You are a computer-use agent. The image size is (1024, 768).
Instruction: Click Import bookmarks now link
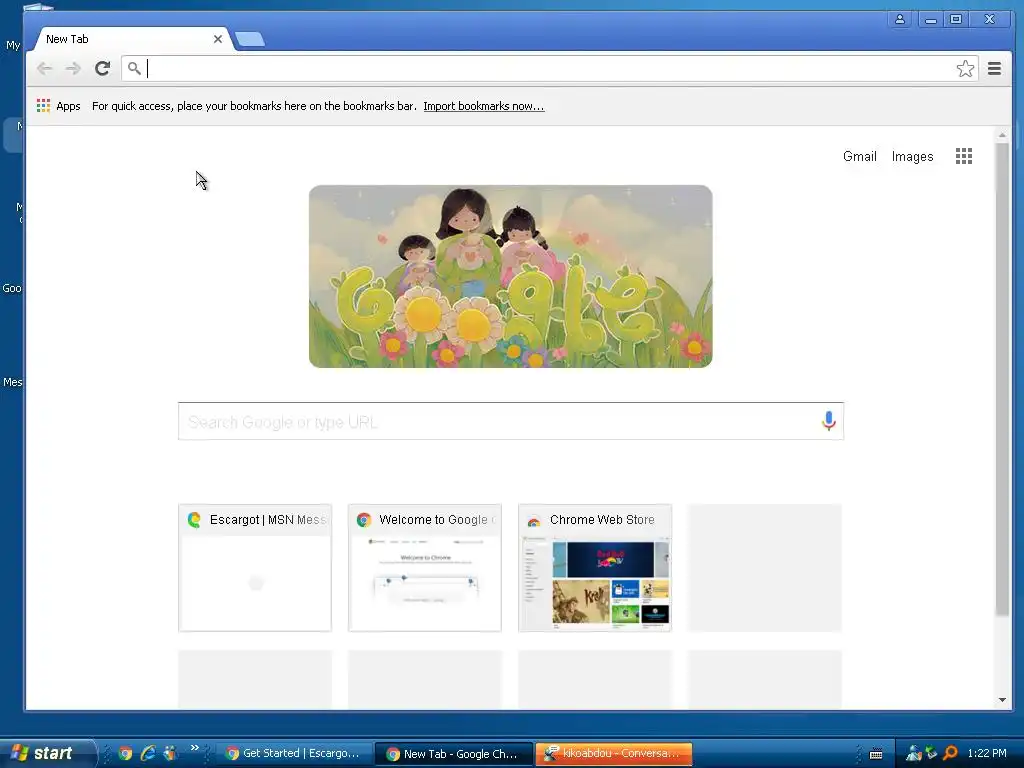pos(483,106)
